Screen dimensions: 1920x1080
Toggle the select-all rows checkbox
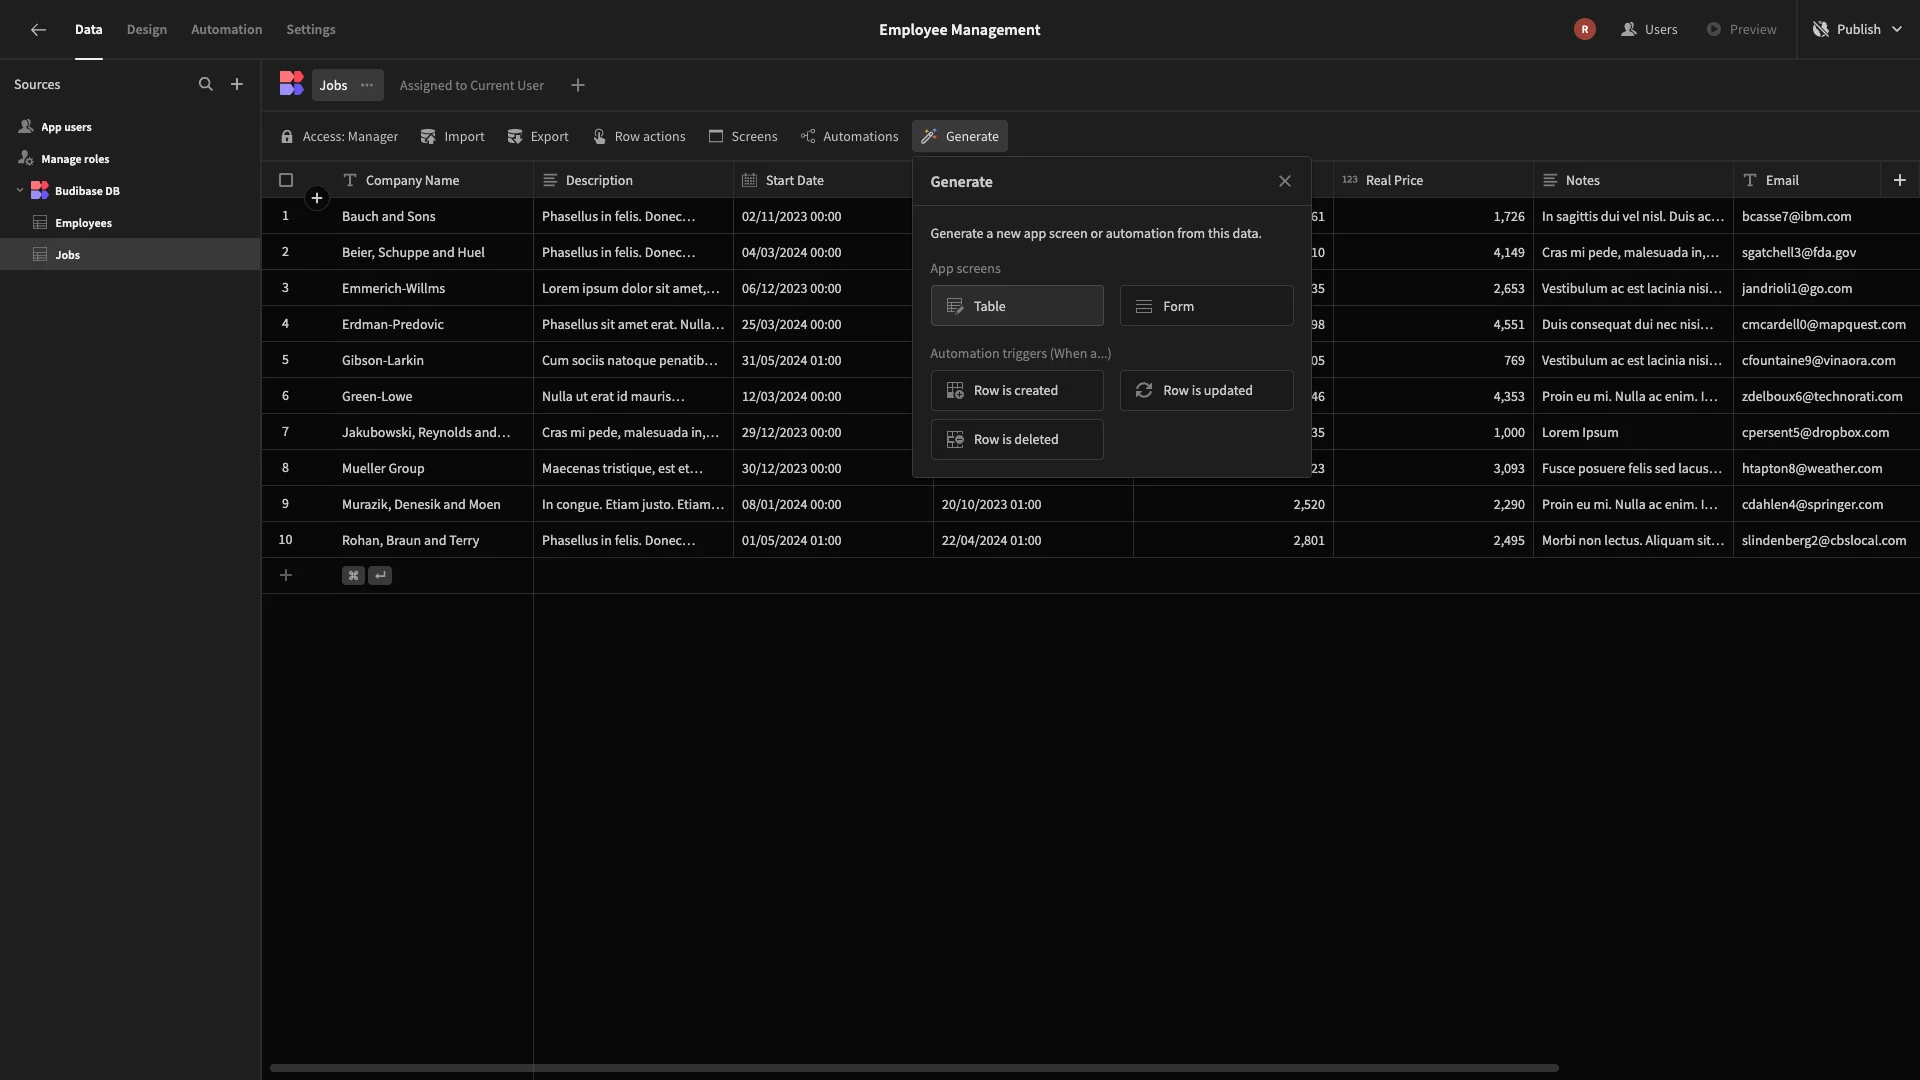[286, 180]
